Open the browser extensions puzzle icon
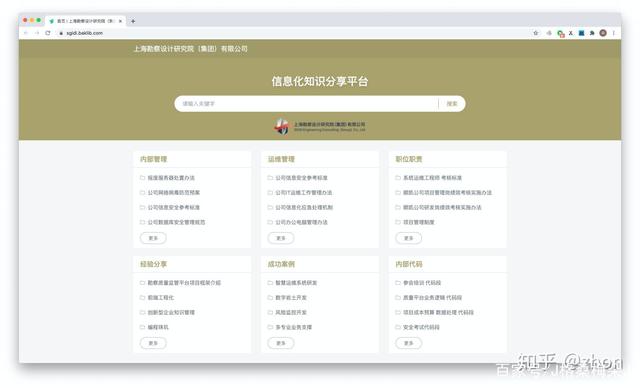640x388 pixels. tap(592, 33)
